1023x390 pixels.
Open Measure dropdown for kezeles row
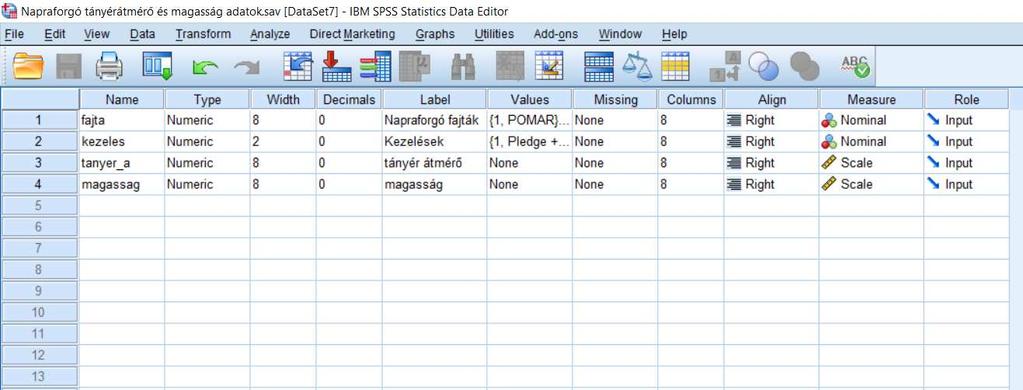pyautogui.click(x=871, y=142)
